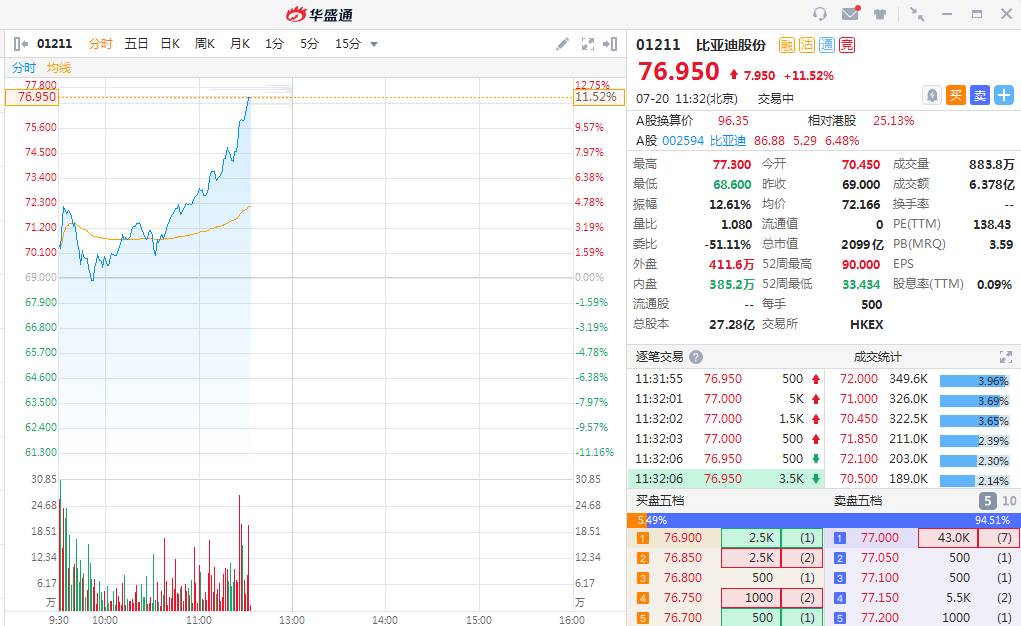Click the 2.39% volume bar
This screenshot has width=1021, height=626.
point(974,441)
